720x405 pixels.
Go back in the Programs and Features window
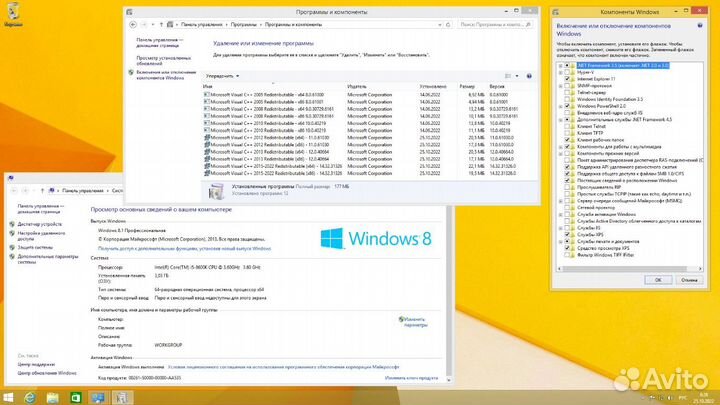coord(133,25)
